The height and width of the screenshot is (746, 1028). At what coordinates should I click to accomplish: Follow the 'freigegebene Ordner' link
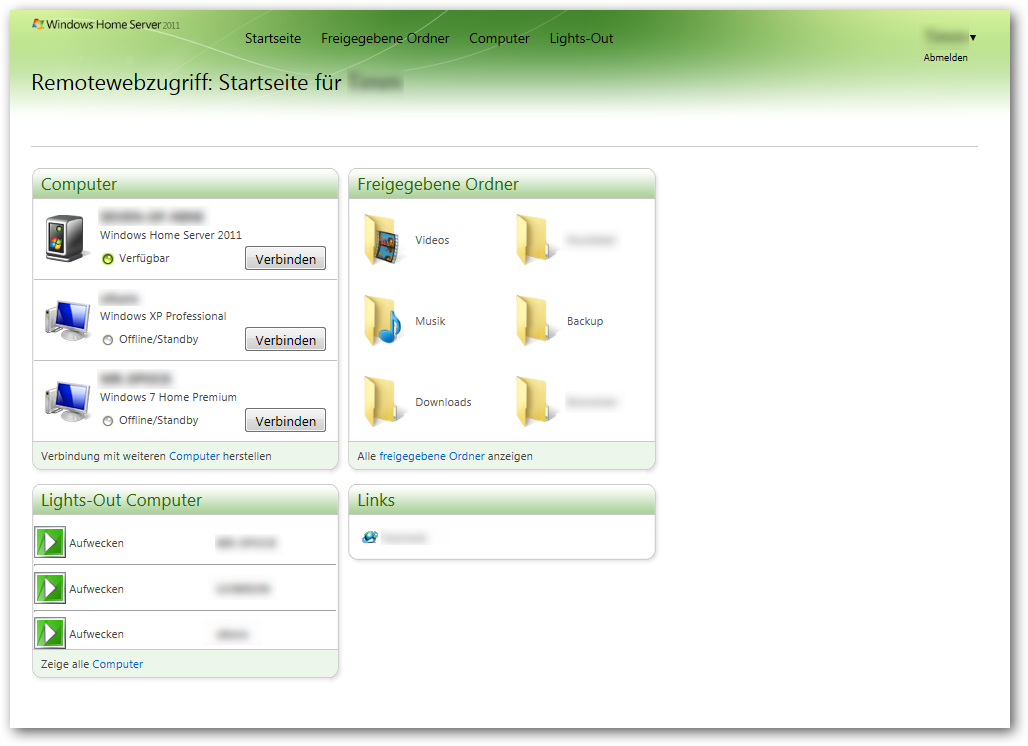[432, 456]
